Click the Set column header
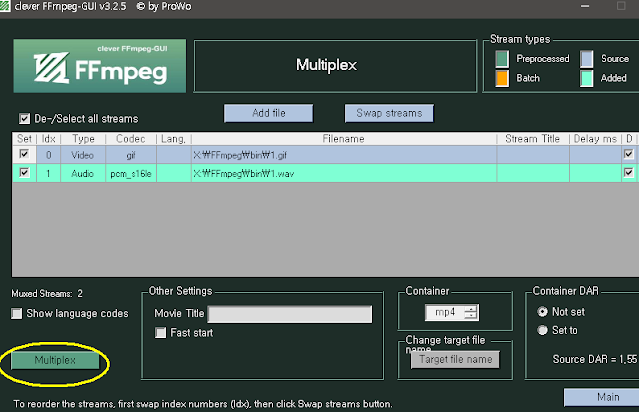639x412 pixels. click(24, 139)
